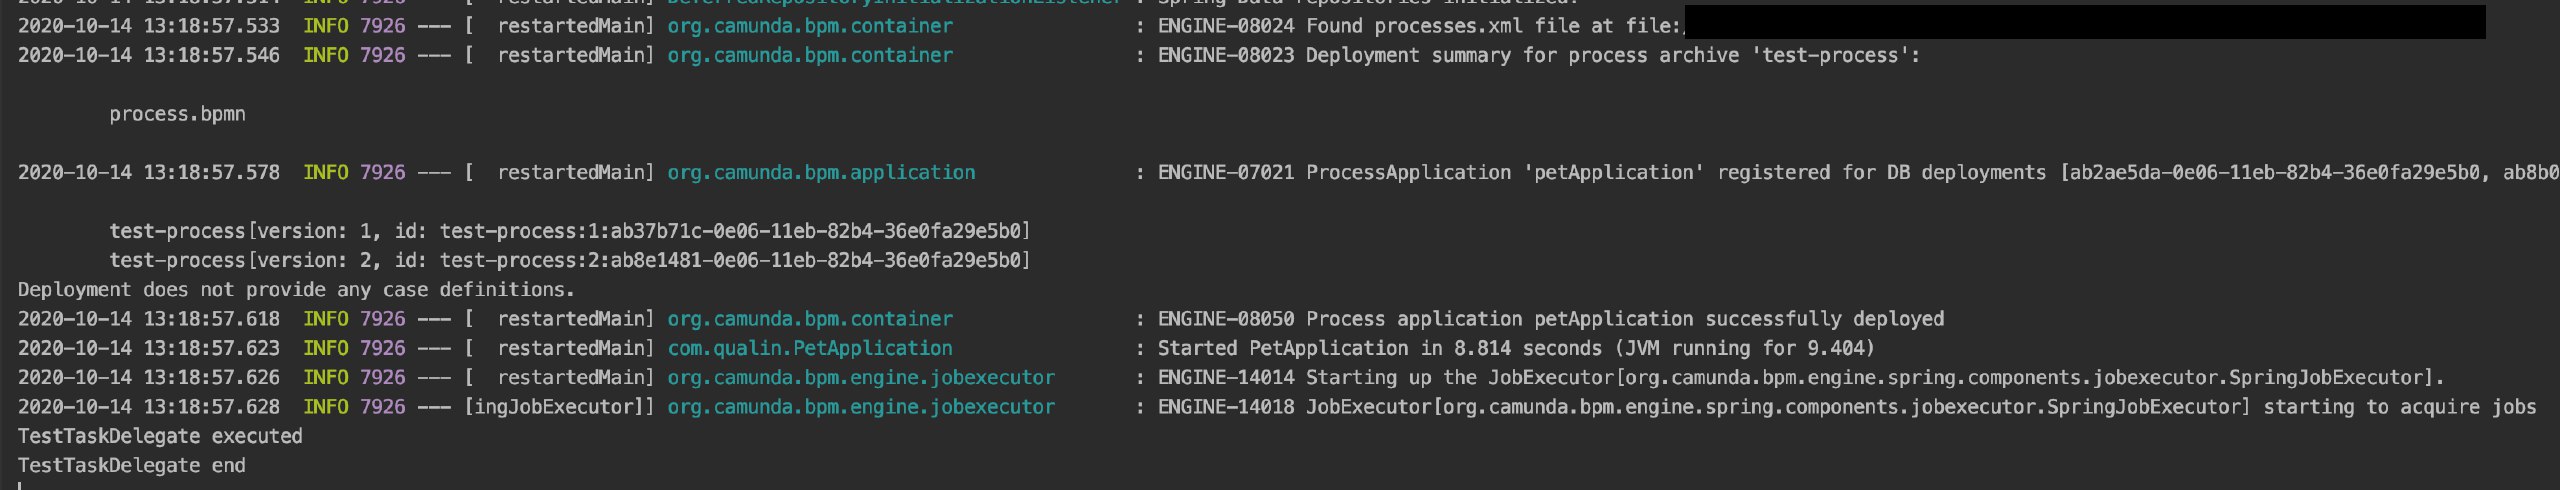Click 'Started PetApplication in 8.814 seconds' message
This screenshot has height=490, width=2560.
click(1516, 348)
